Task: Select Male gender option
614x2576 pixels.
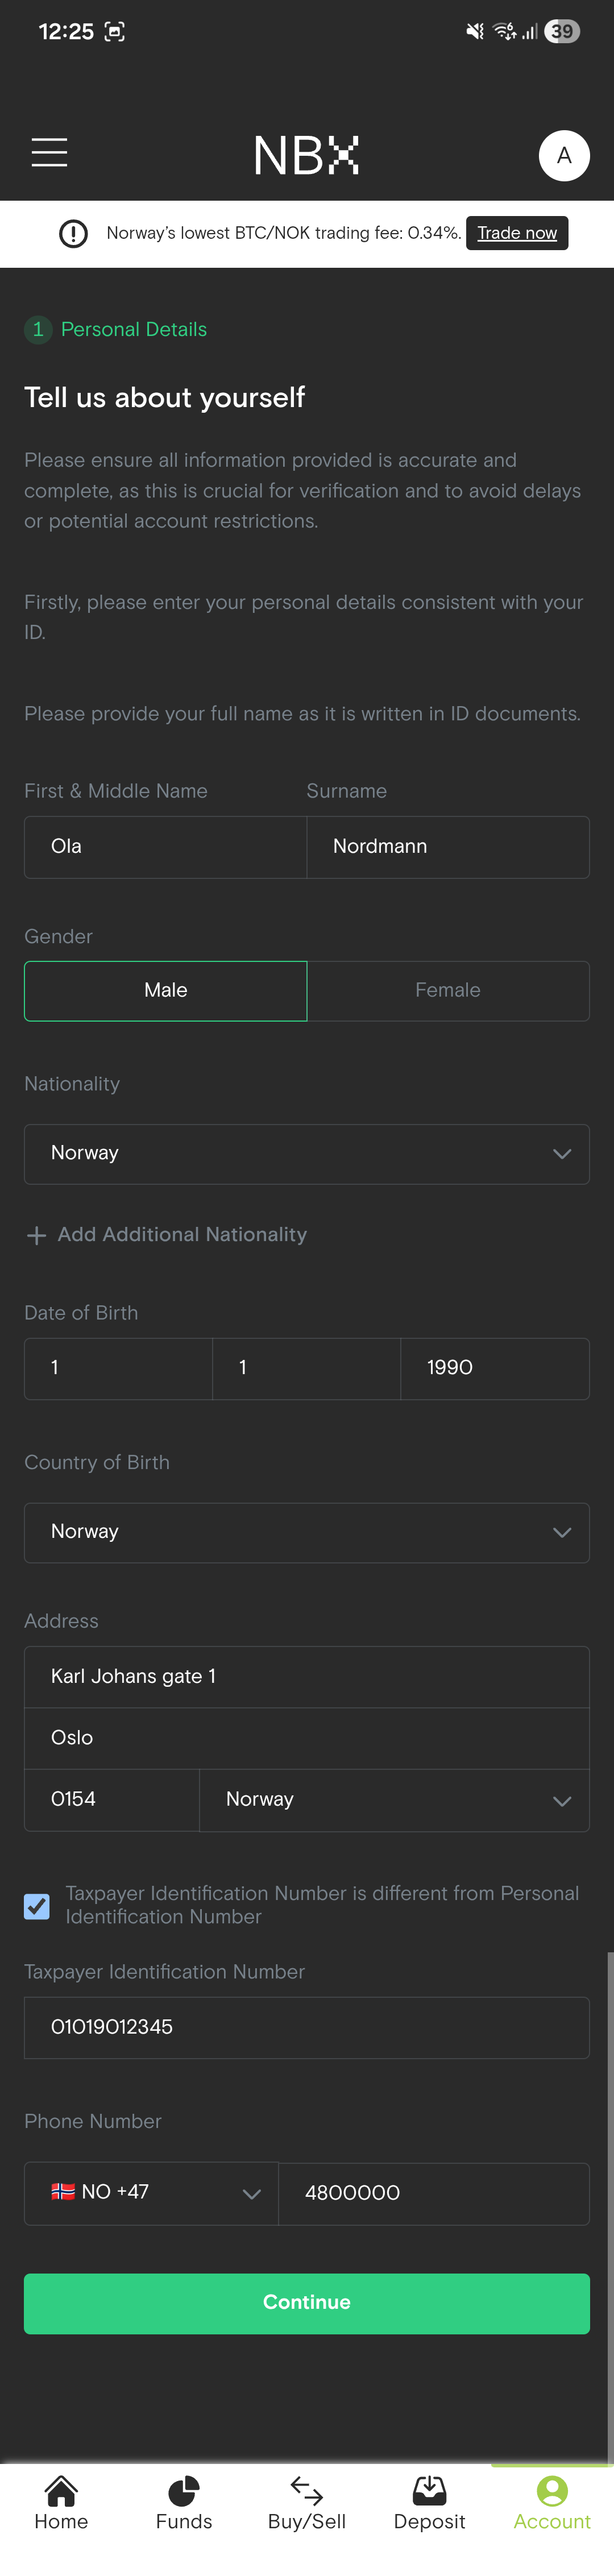Action: (166, 990)
